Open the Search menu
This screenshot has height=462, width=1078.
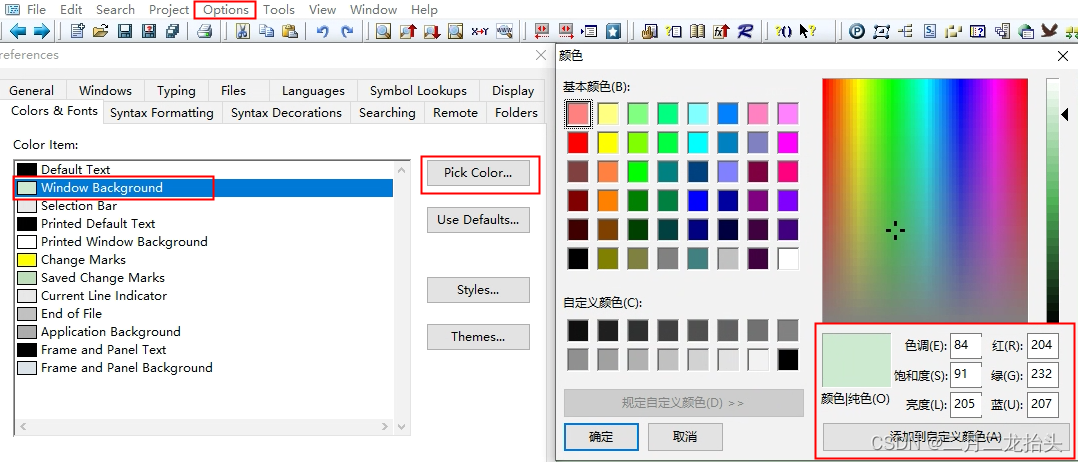[116, 10]
